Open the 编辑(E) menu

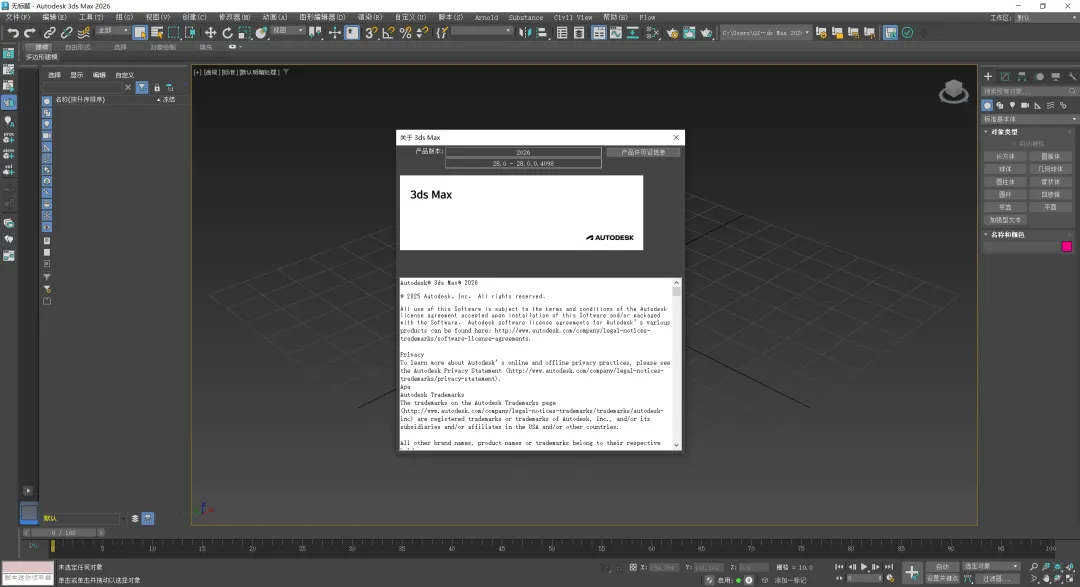pos(54,17)
